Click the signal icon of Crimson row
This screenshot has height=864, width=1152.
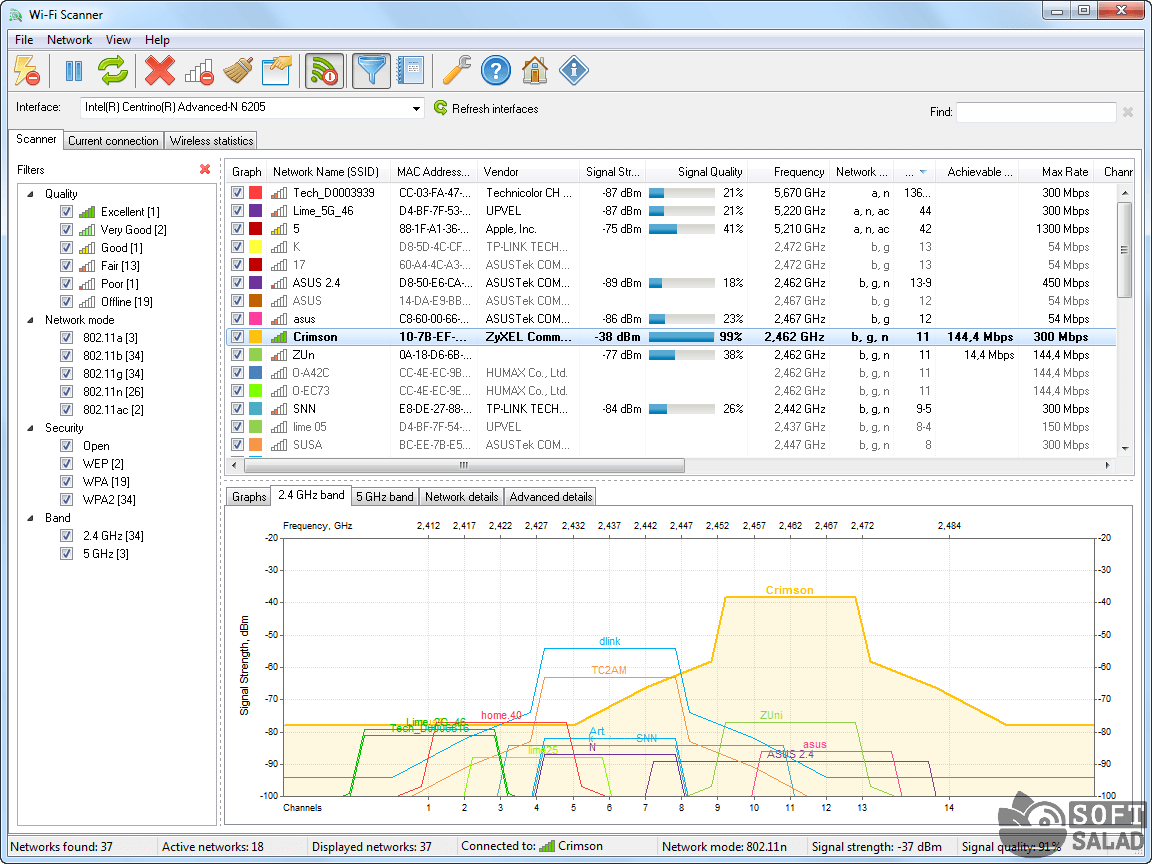pos(279,337)
